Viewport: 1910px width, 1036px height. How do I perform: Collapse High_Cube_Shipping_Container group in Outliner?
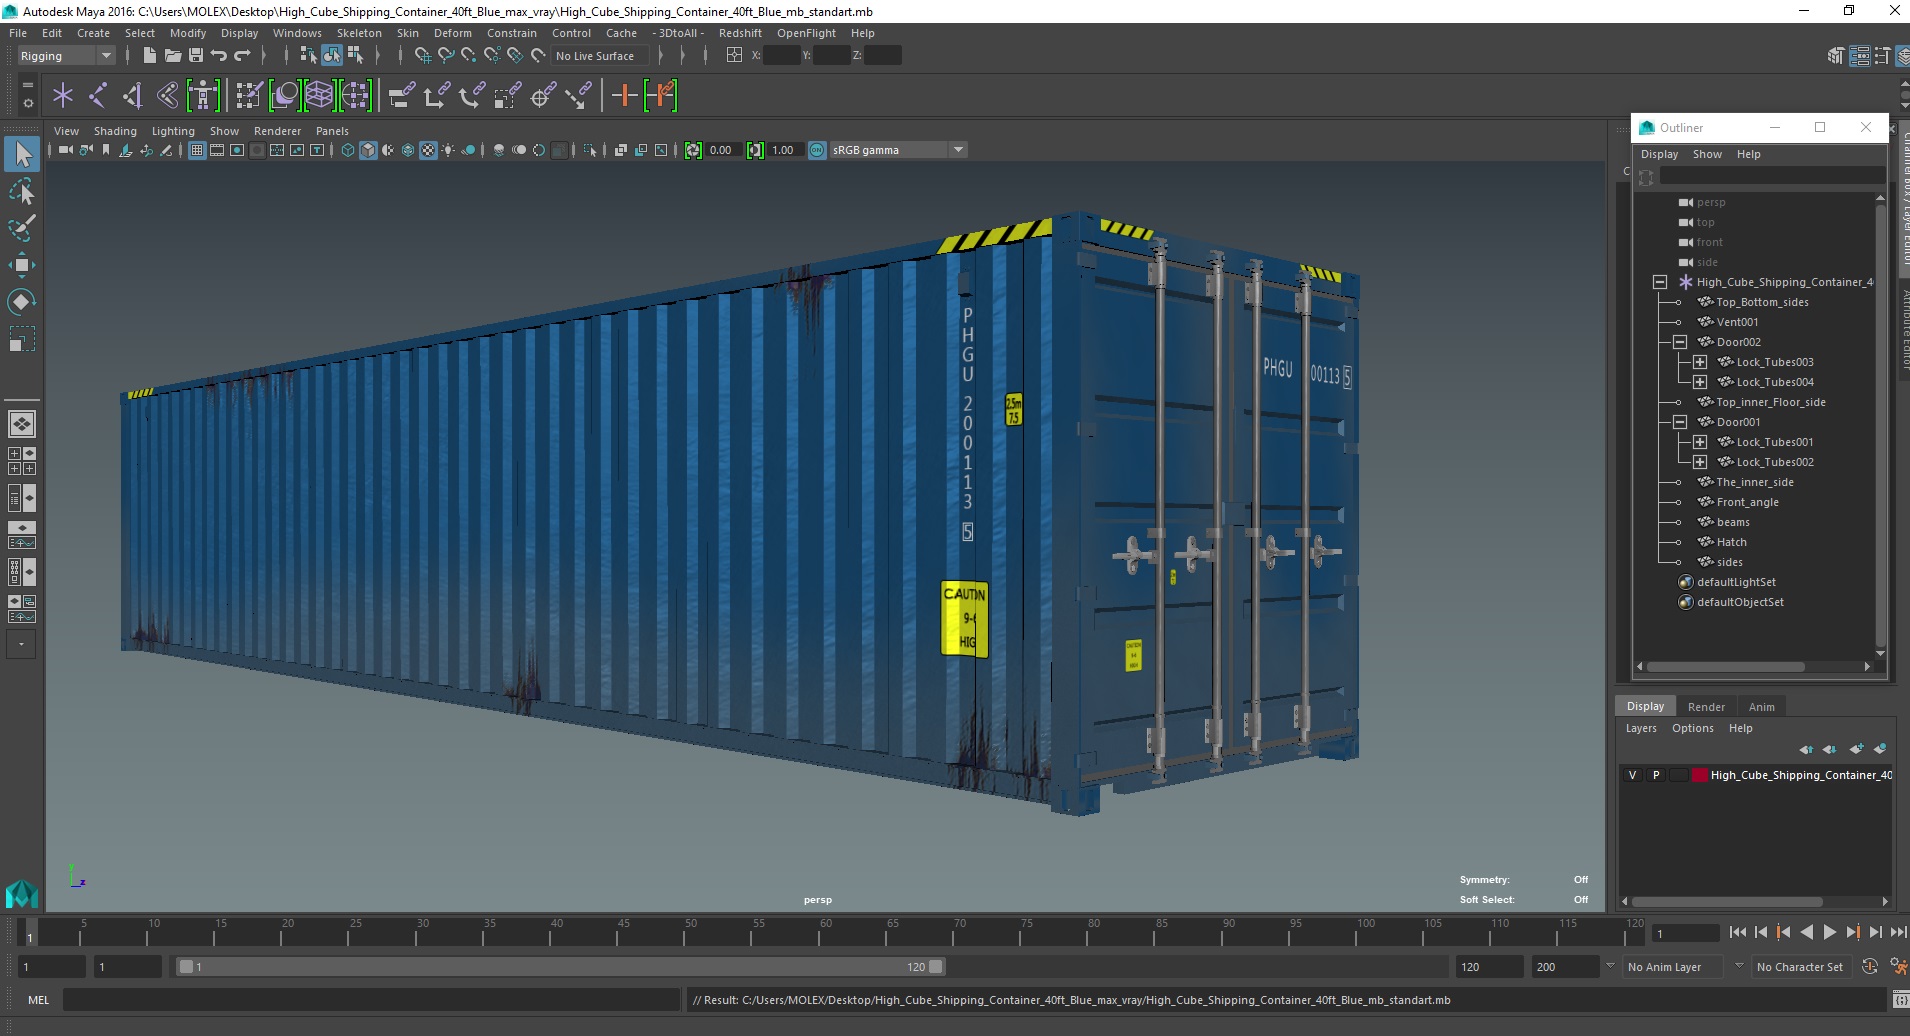point(1660,282)
